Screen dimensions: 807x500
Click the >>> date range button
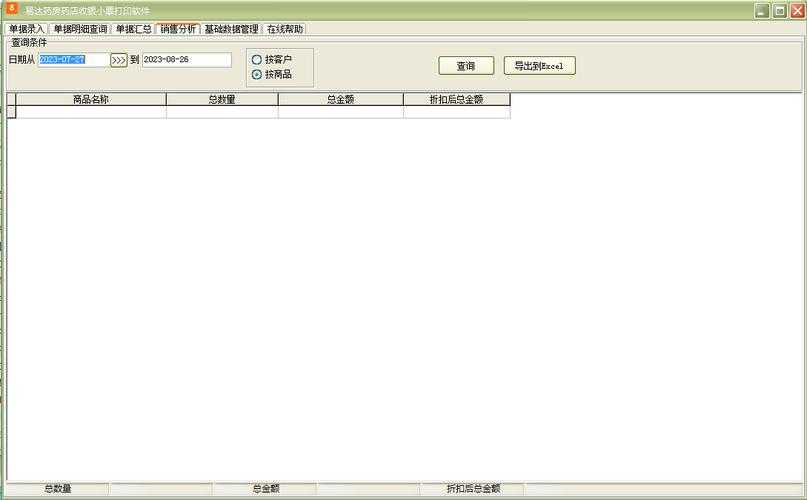point(119,60)
